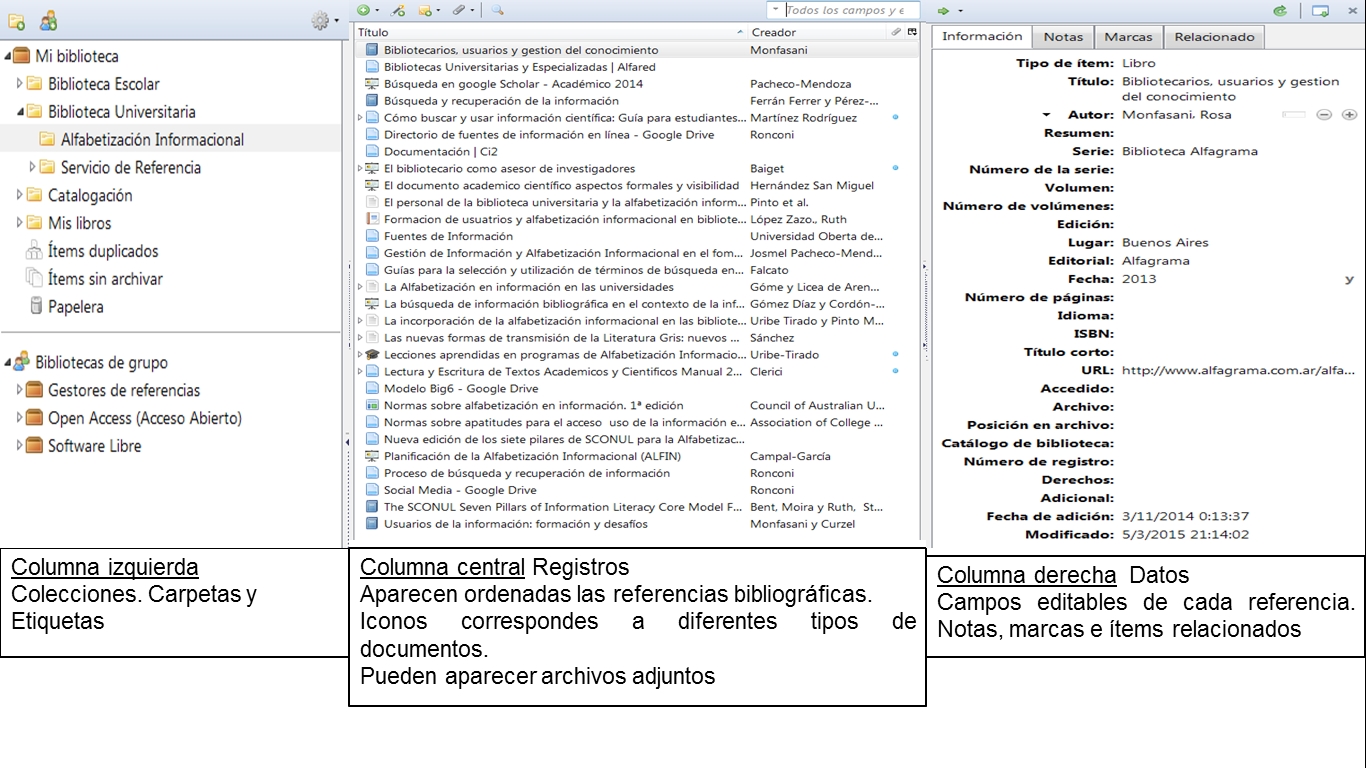Click the Mi biblioteca library icon

[22, 56]
